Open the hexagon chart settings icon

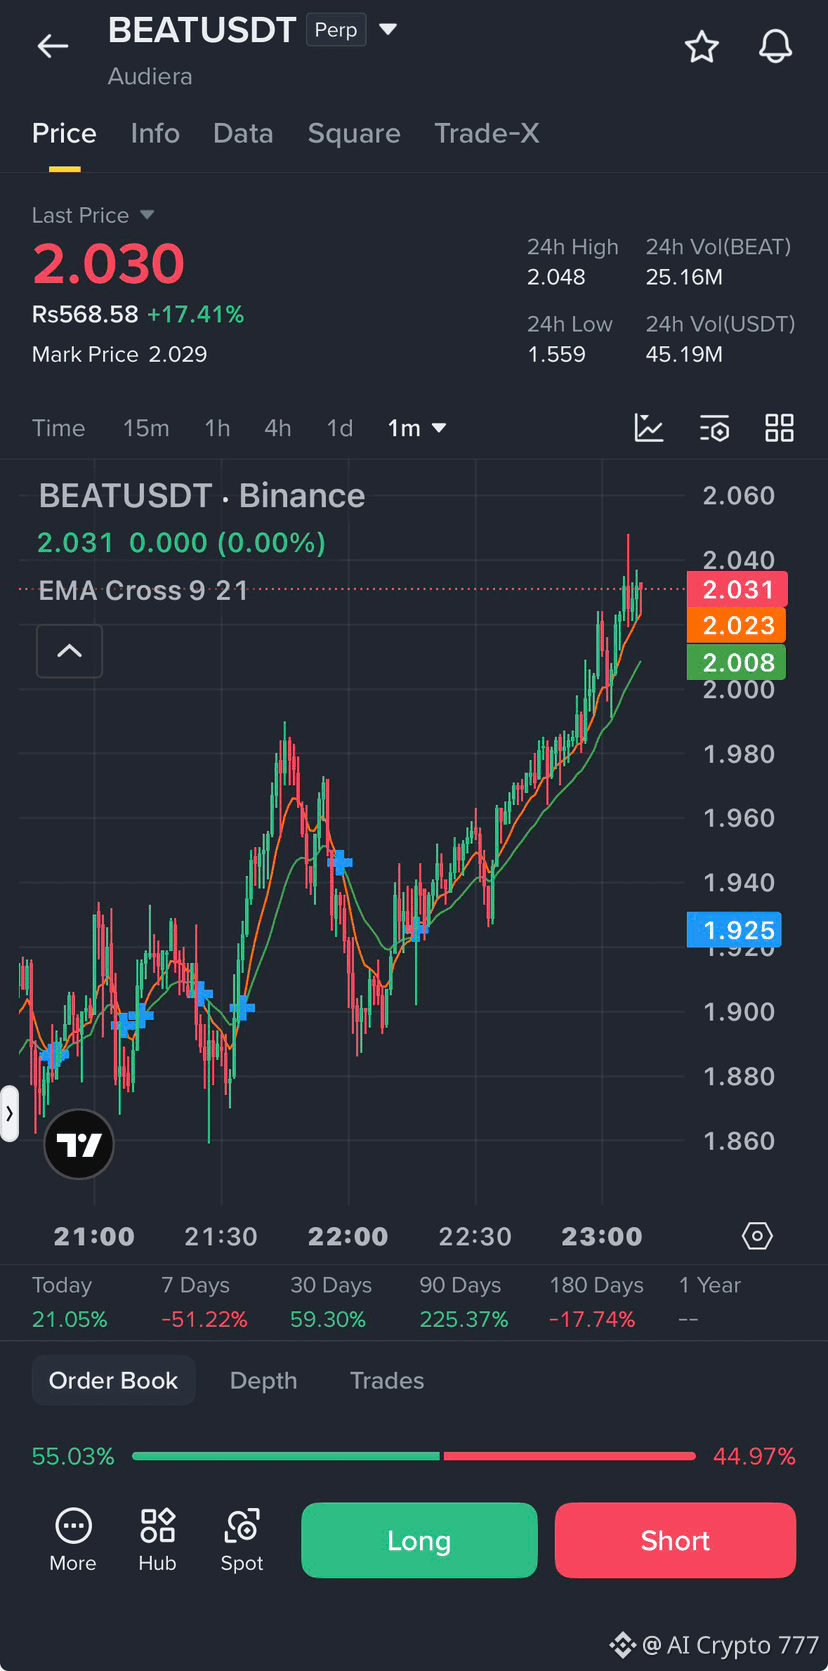[757, 1236]
